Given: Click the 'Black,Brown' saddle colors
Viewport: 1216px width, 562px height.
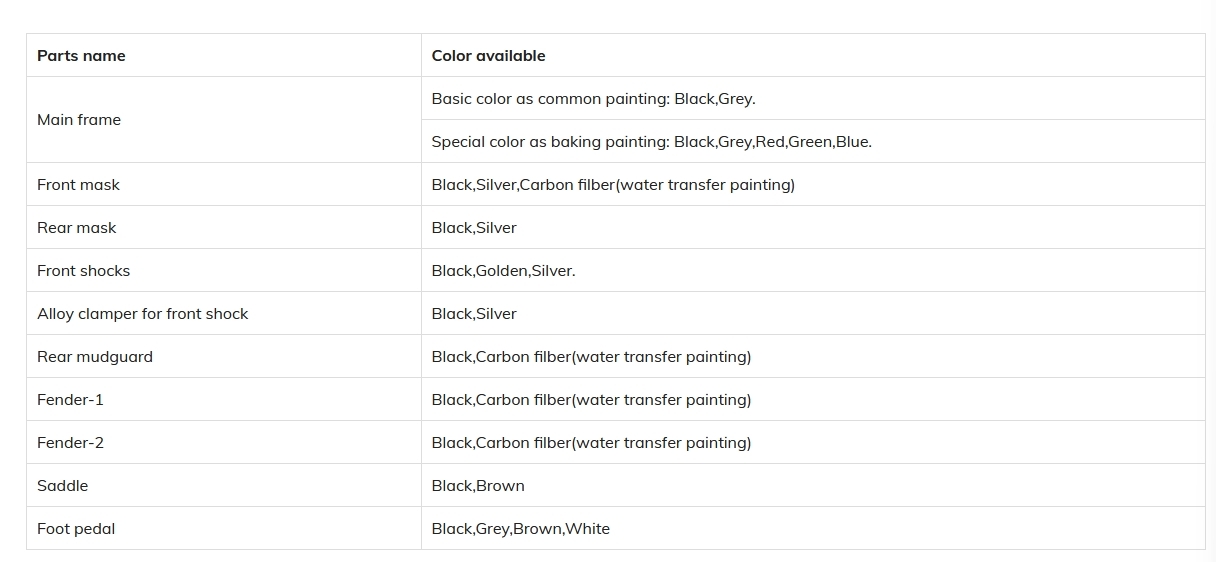Looking at the screenshot, I should pyautogui.click(x=478, y=486).
